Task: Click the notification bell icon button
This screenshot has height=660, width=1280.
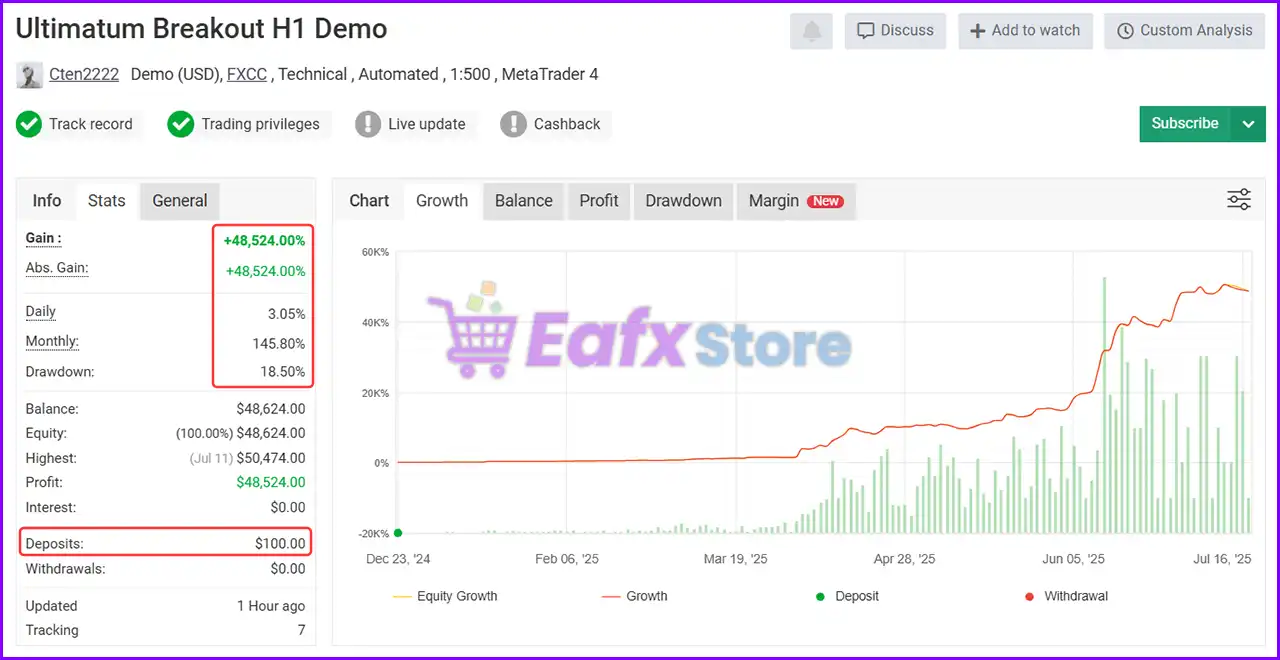Action: [x=812, y=31]
